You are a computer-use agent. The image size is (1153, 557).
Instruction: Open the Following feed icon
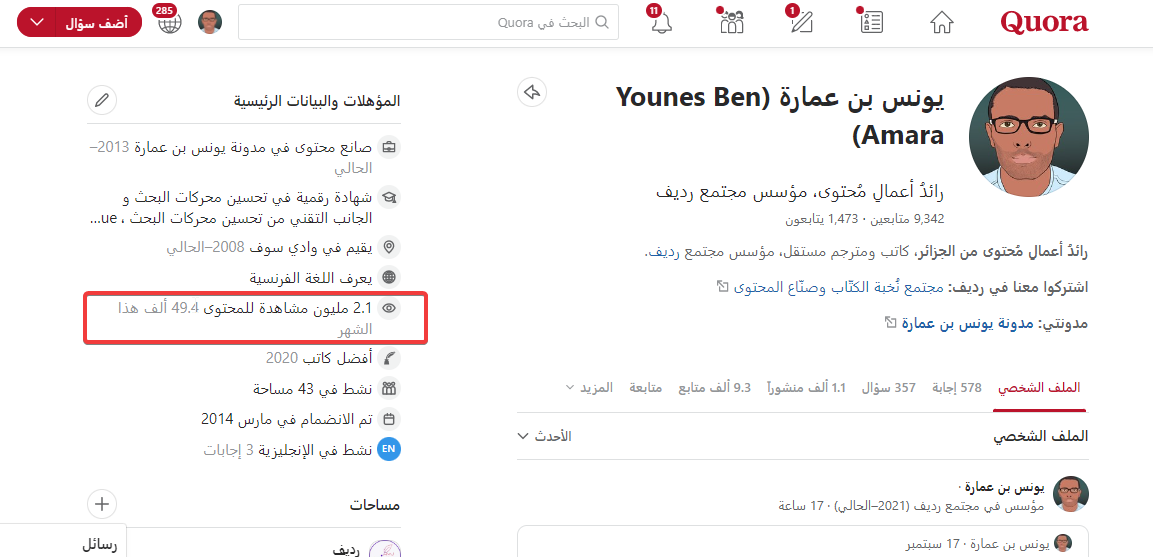coord(871,23)
